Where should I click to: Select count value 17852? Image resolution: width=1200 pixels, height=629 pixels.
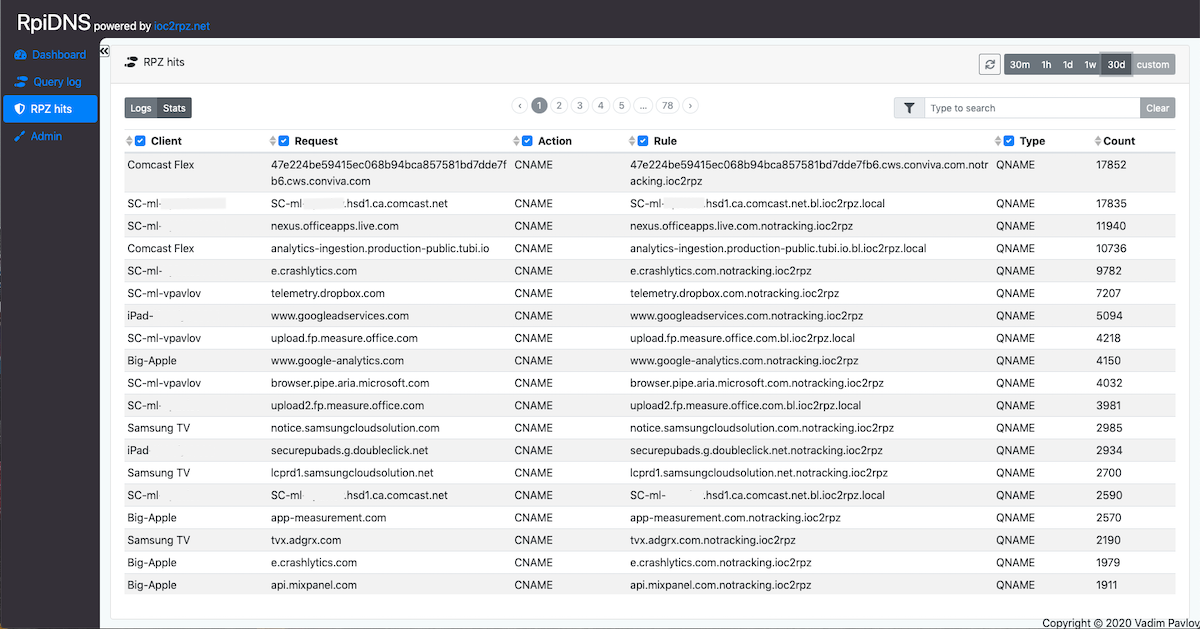click(x=1112, y=164)
